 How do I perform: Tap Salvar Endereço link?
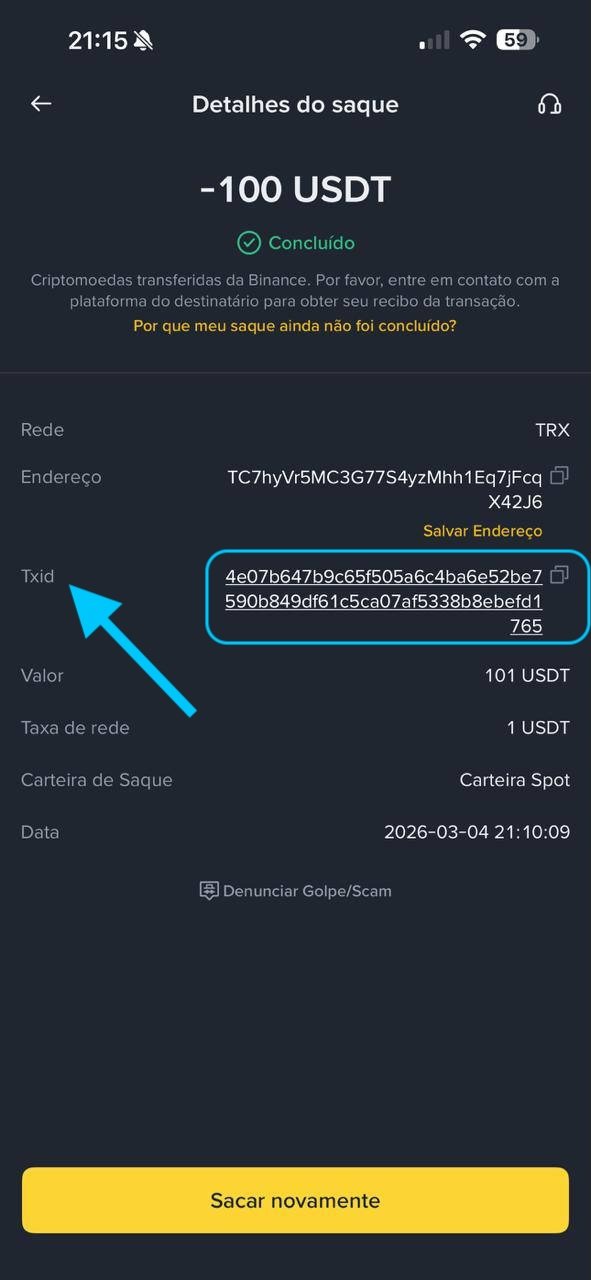[x=482, y=531]
